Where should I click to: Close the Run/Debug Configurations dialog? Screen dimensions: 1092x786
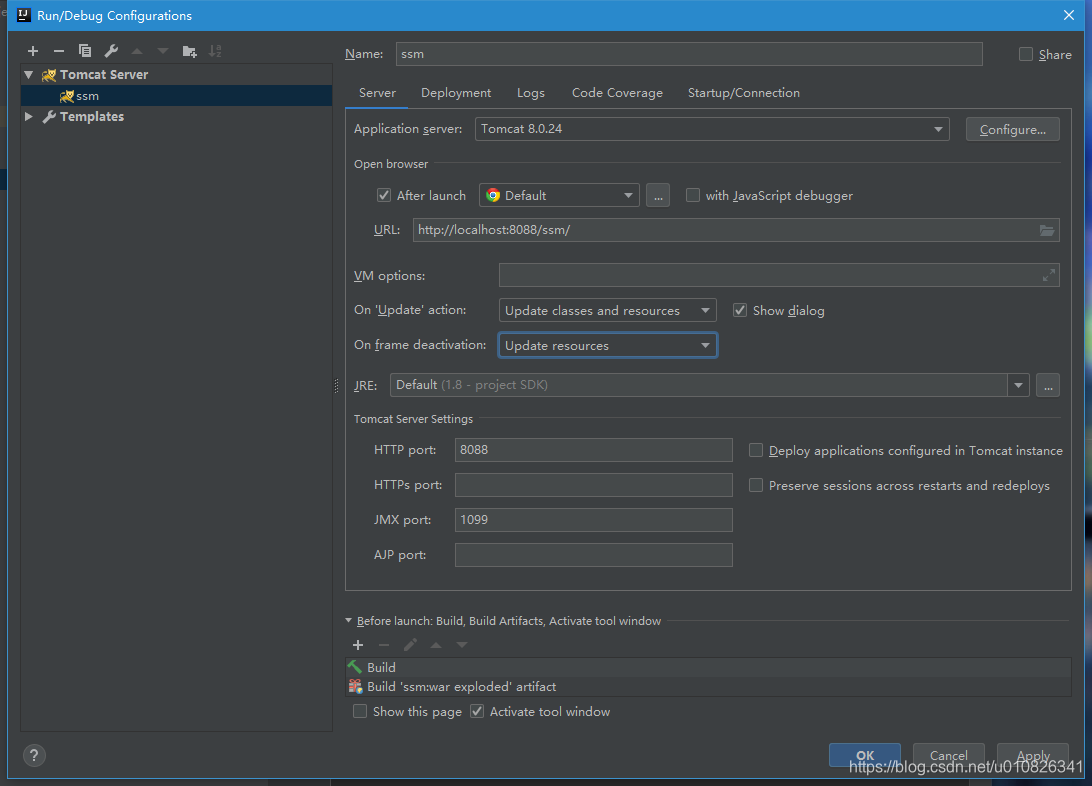(1069, 15)
